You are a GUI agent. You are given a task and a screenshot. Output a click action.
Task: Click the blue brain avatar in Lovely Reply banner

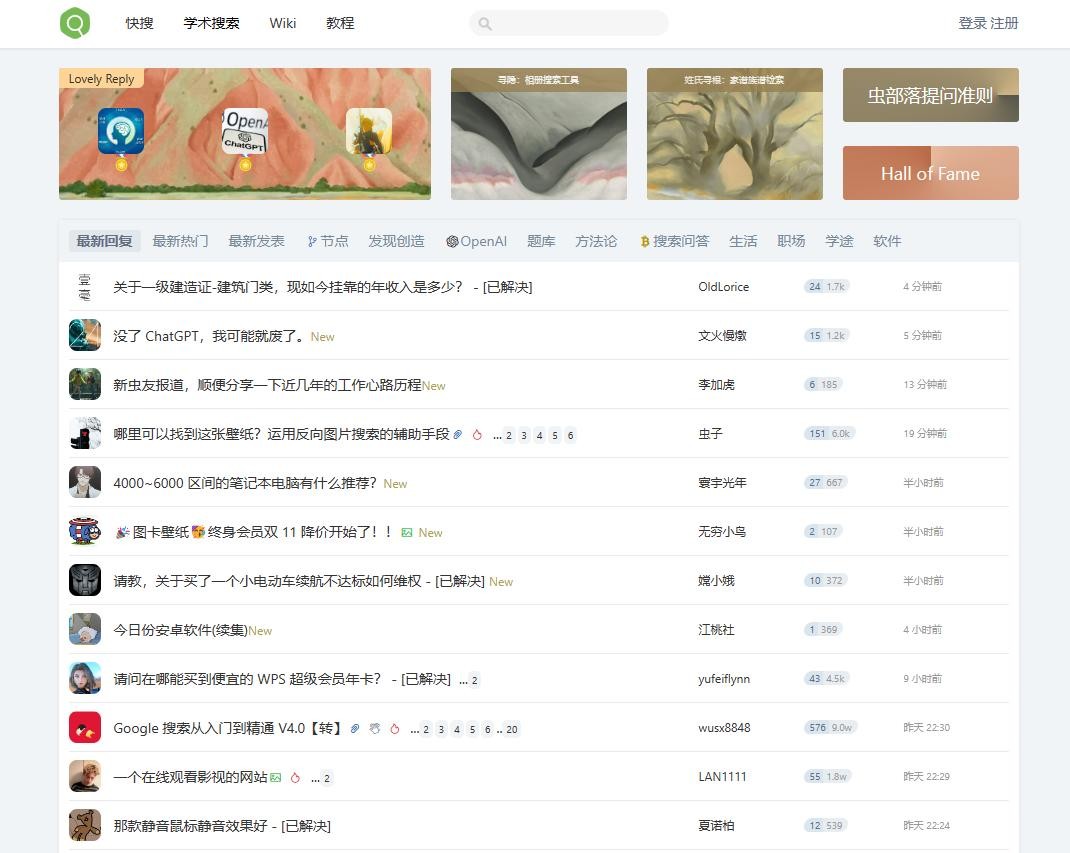121,131
